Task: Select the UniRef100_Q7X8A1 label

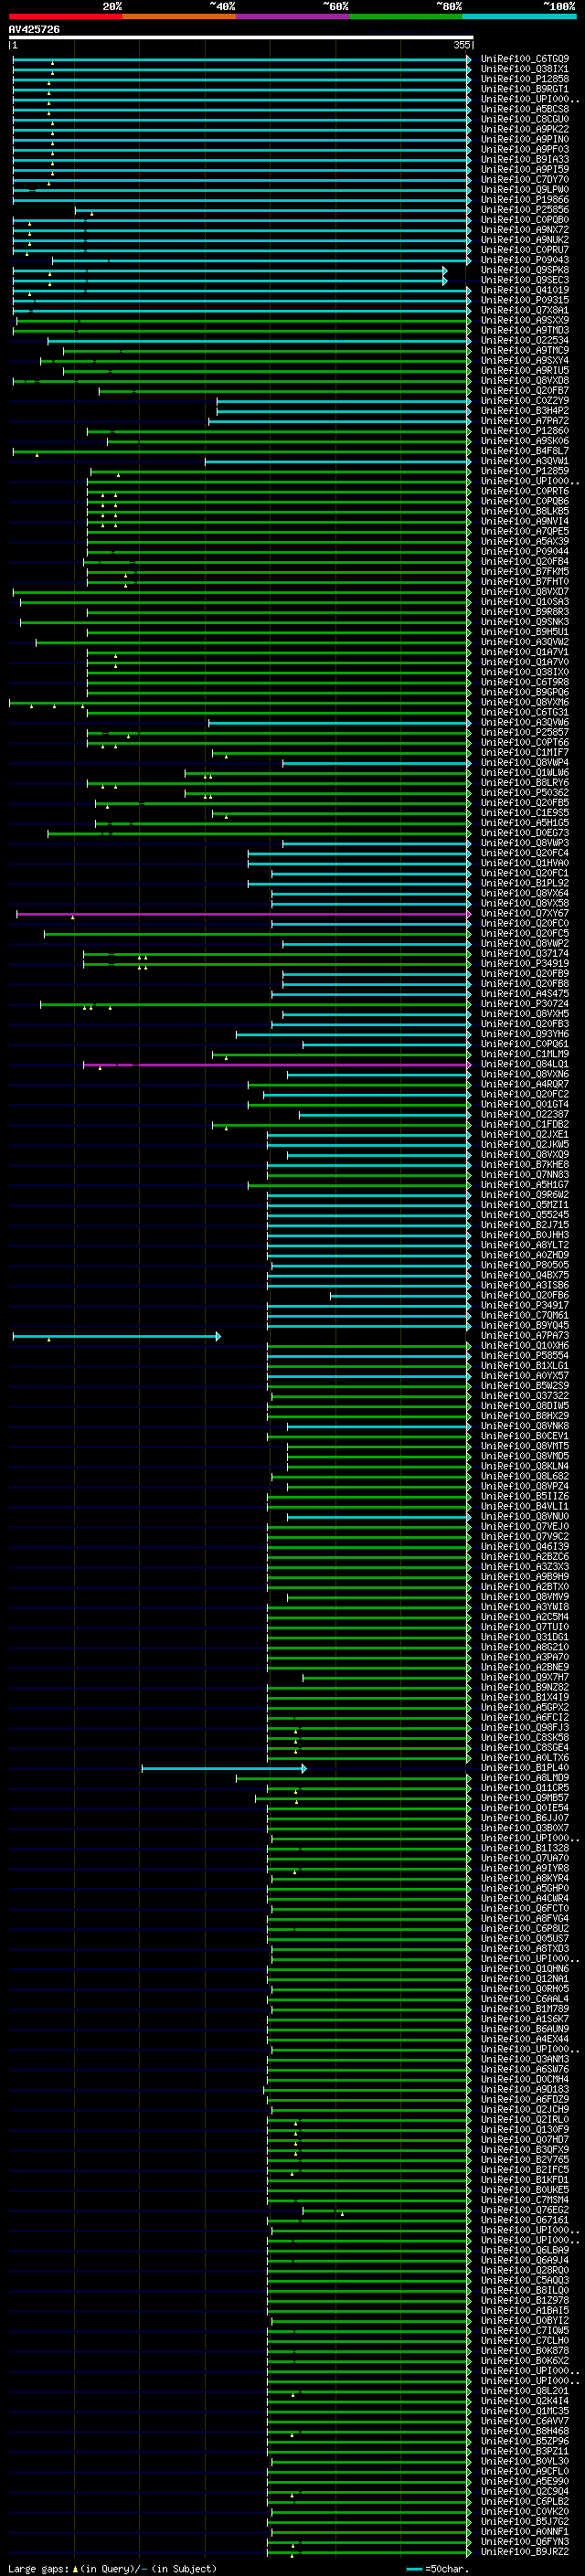Action: [524, 310]
